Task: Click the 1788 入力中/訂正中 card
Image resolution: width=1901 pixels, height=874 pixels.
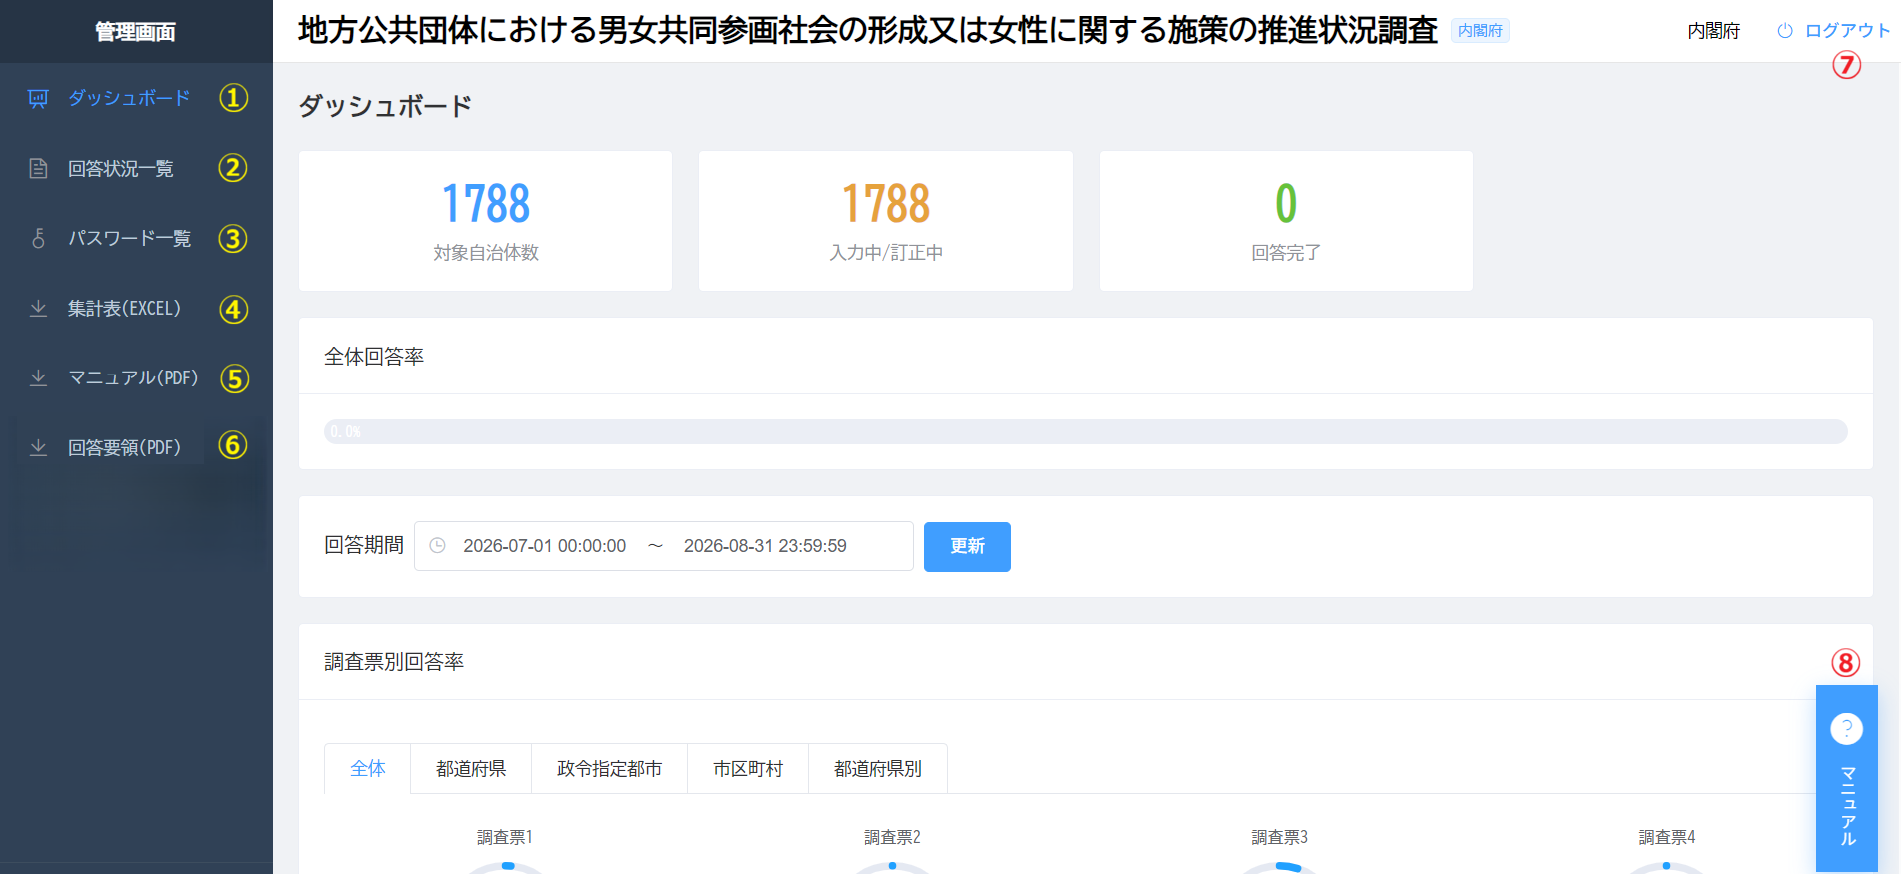Action: click(885, 221)
